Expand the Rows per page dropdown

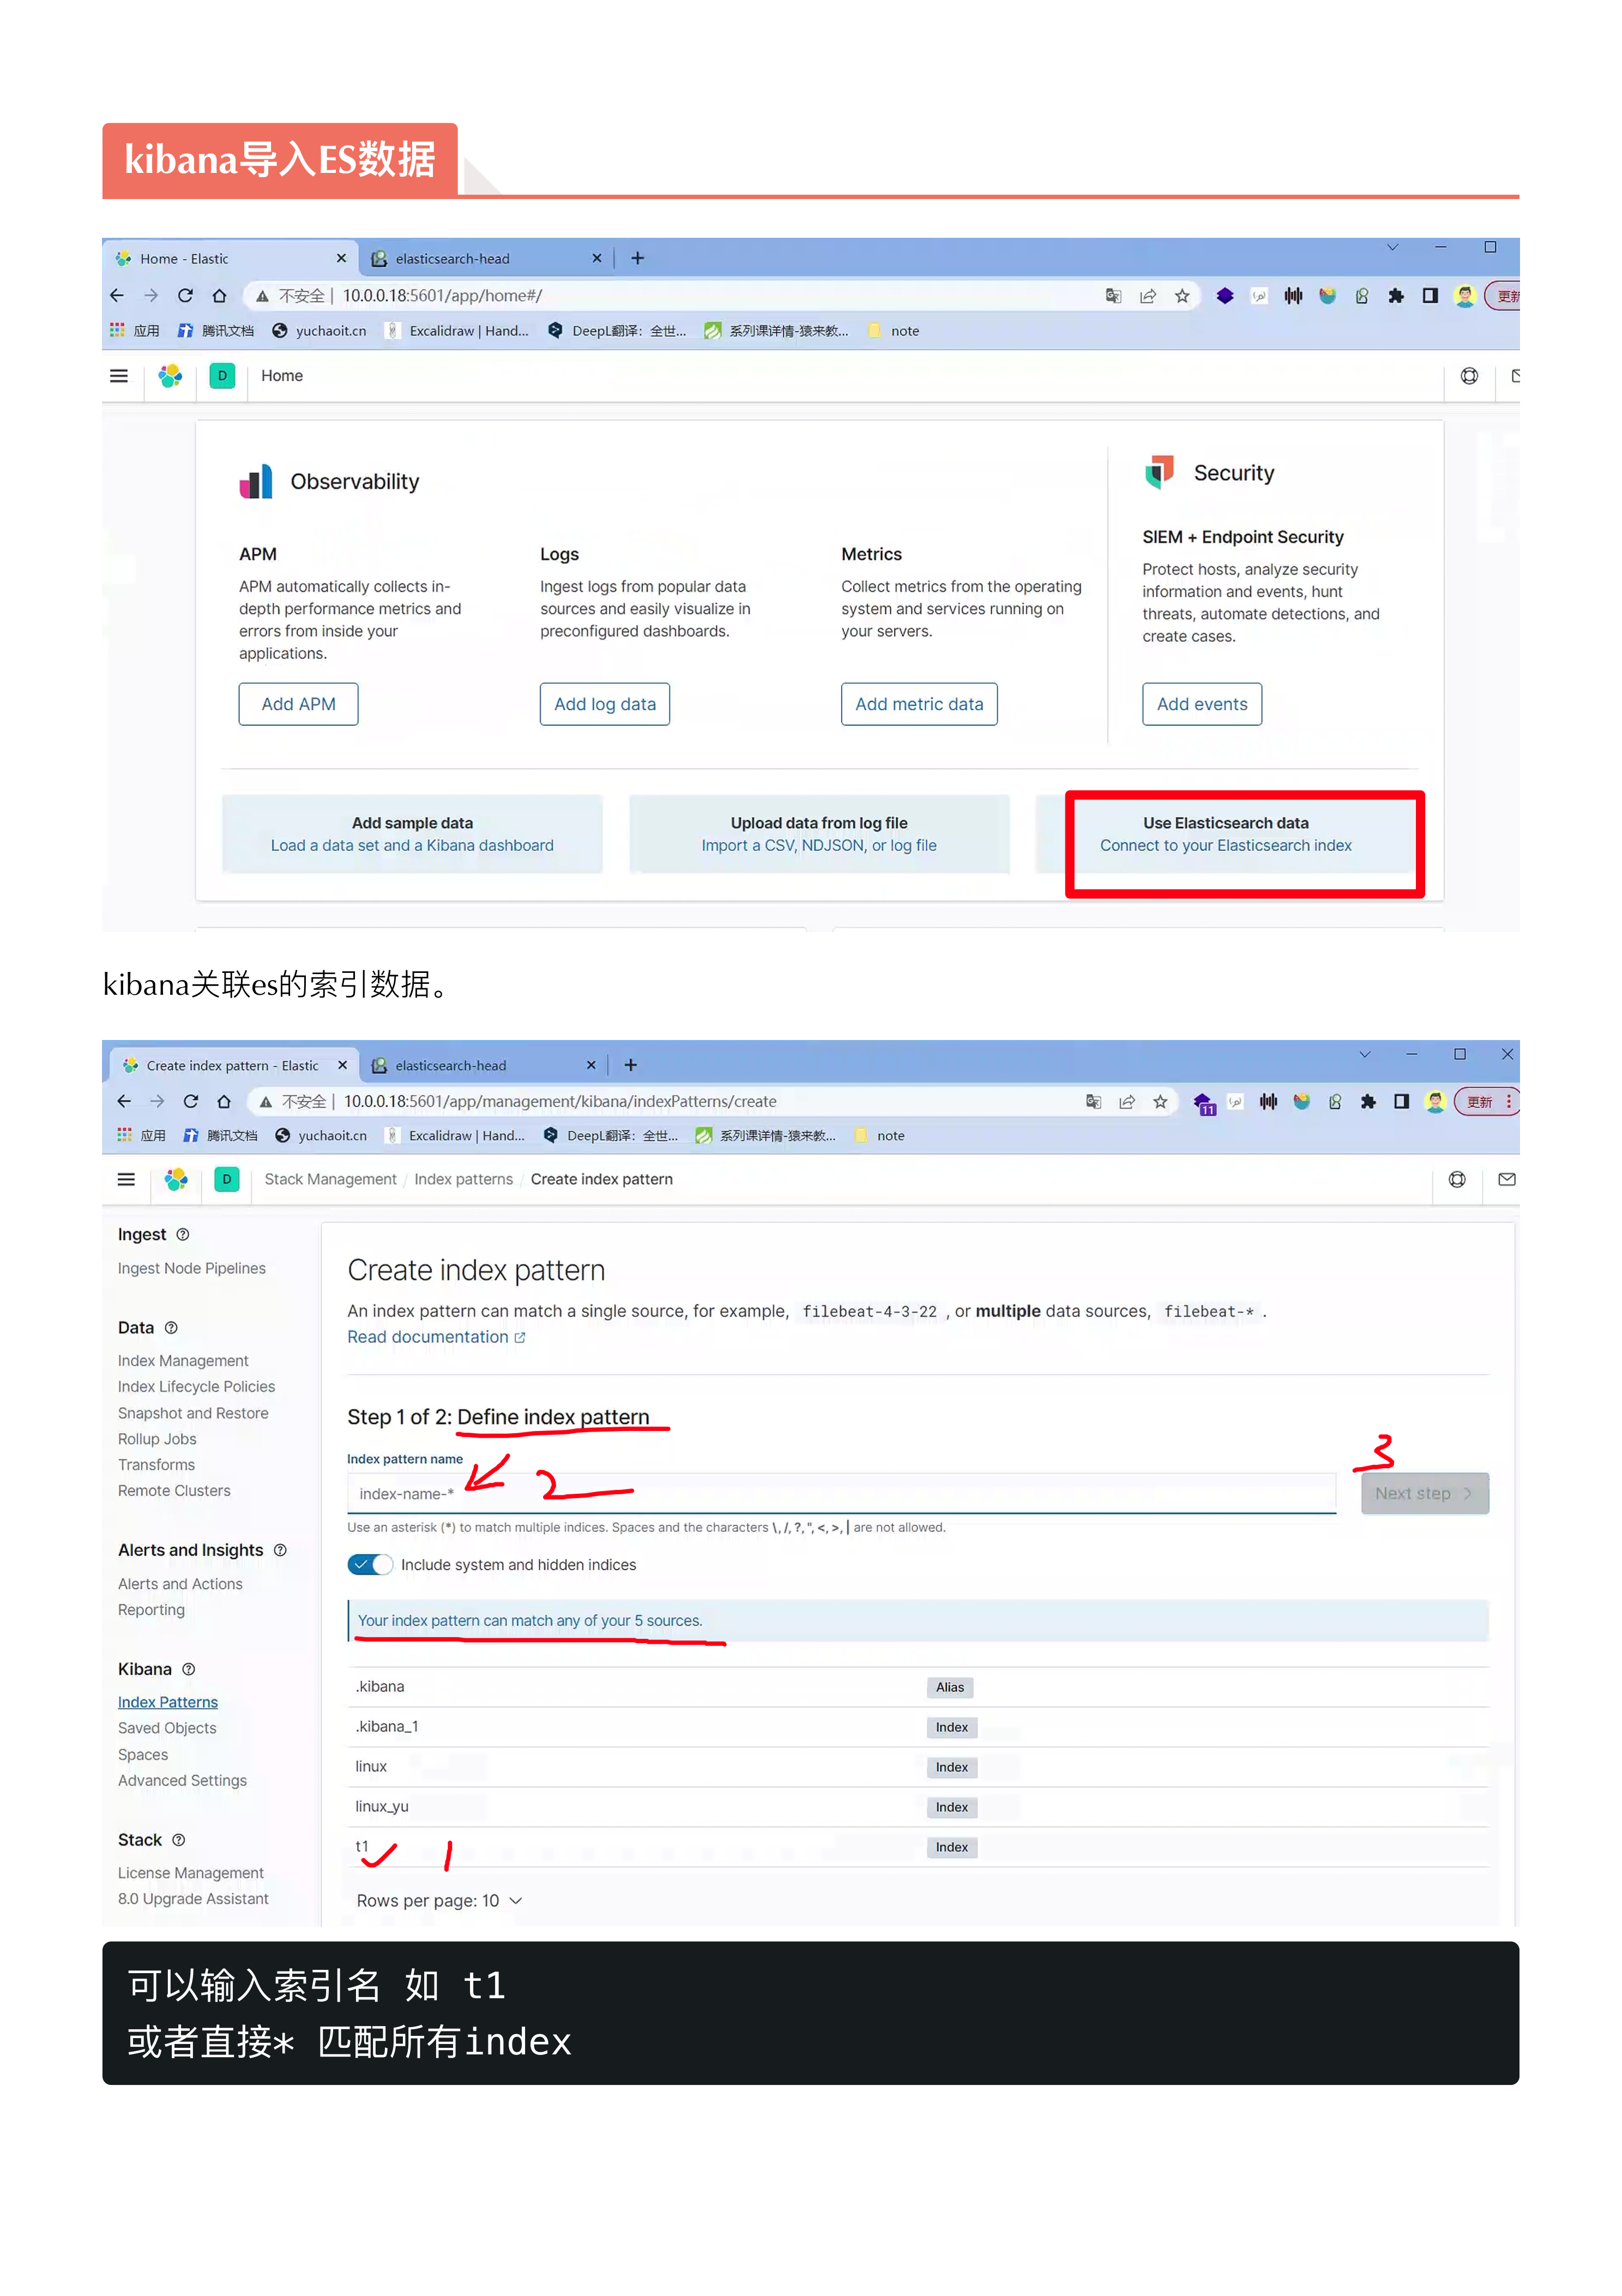439,1900
